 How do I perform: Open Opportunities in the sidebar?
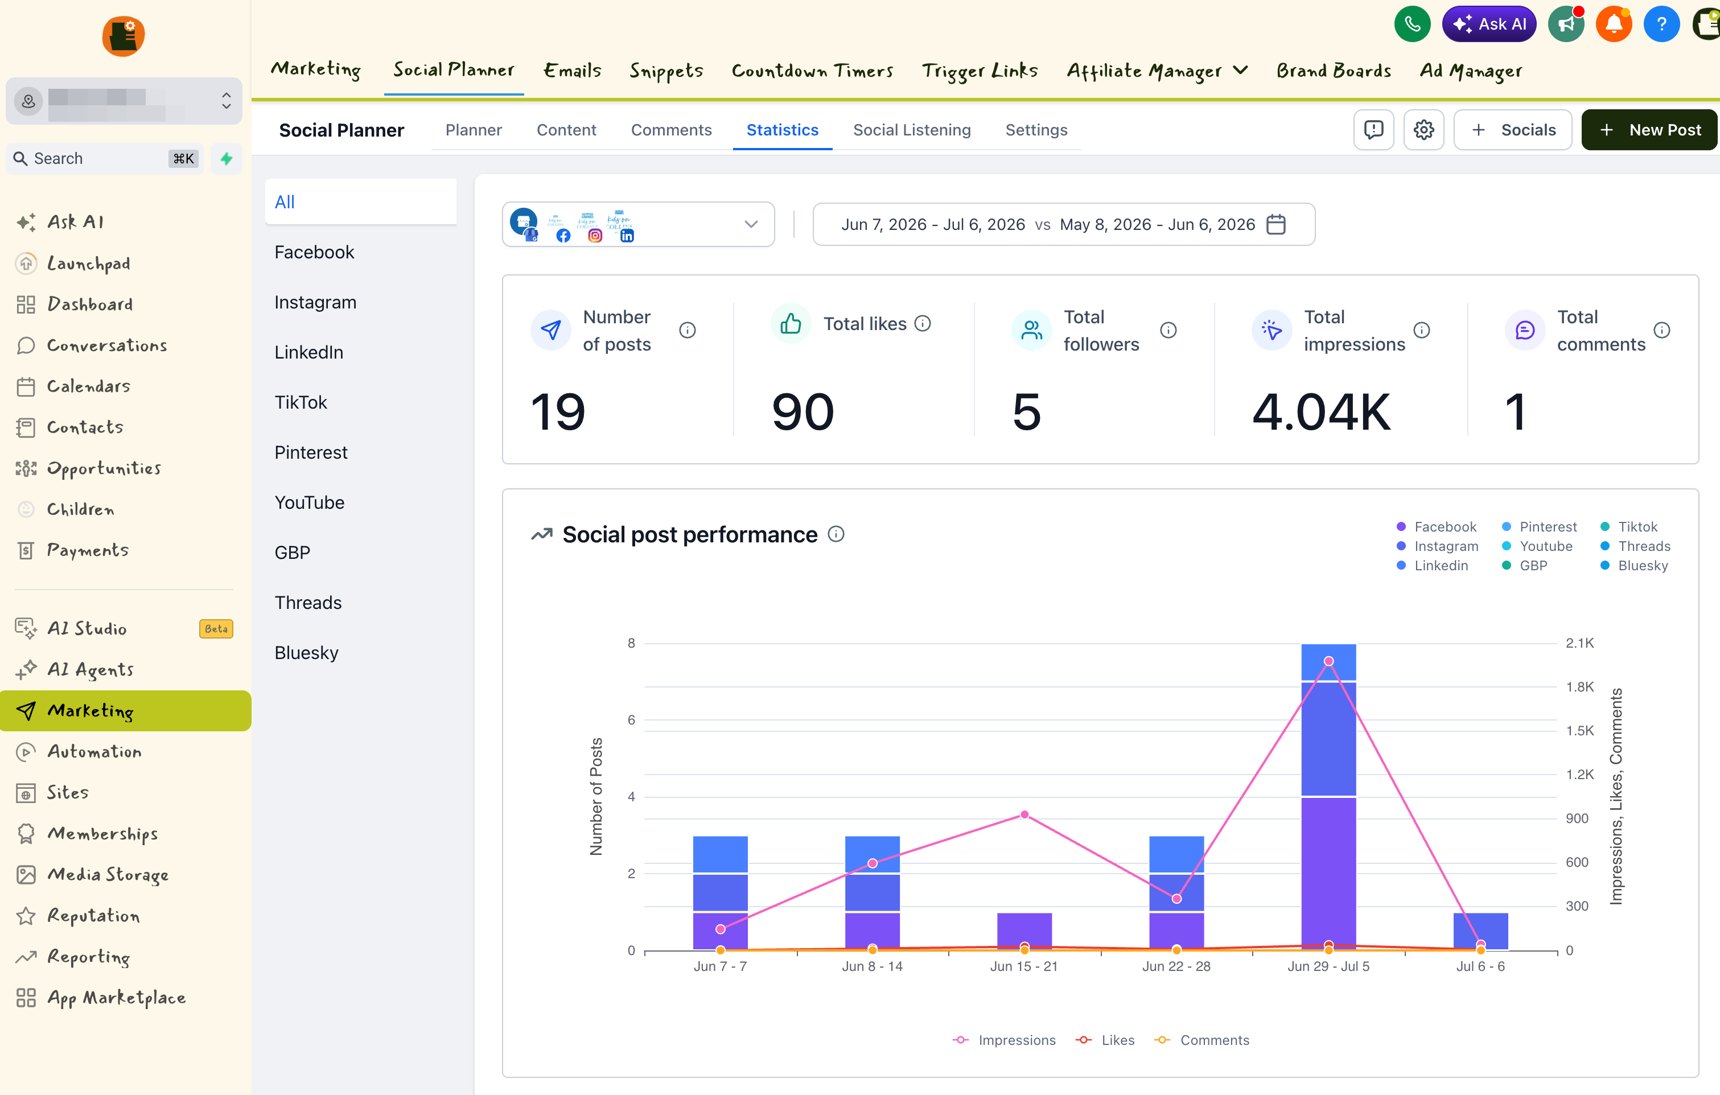pyautogui.click(x=90, y=468)
